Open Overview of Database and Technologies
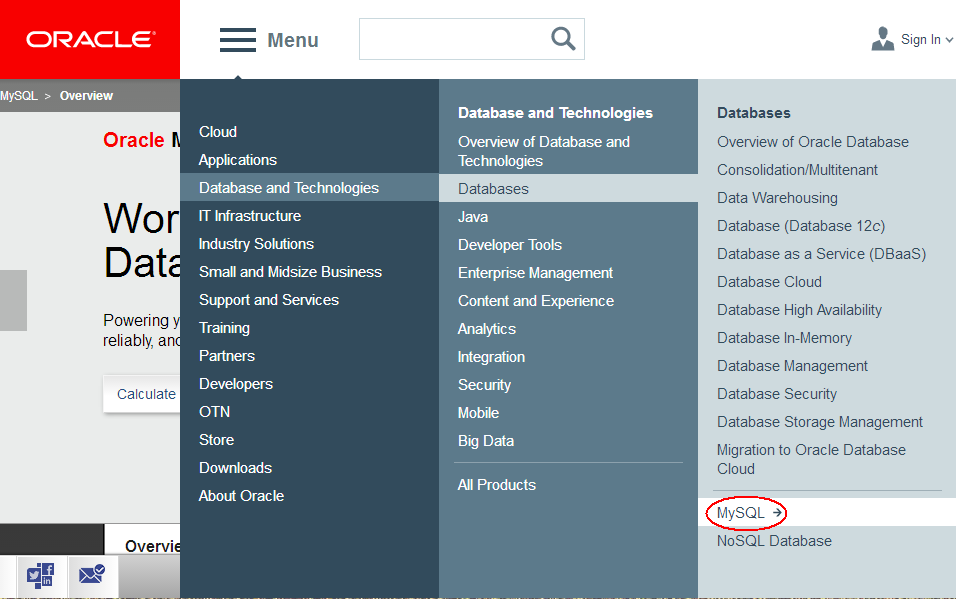956x599 pixels. 544,151
